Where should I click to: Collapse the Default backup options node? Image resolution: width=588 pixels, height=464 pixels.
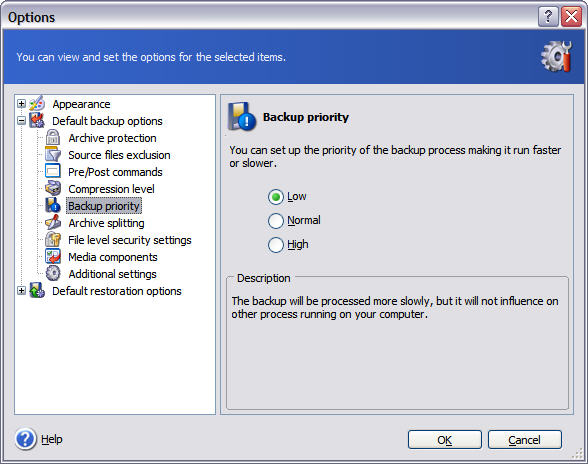point(22,121)
